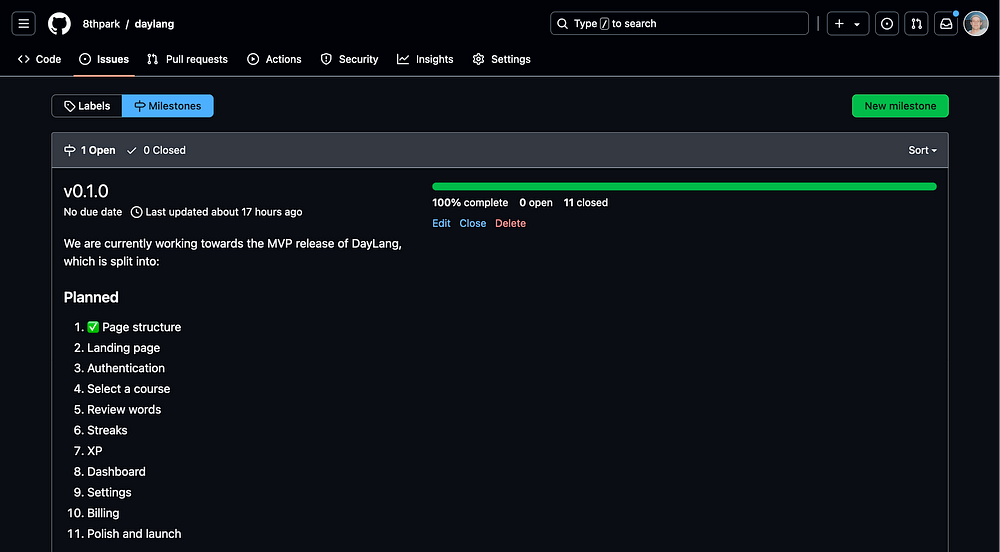Viewport: 1000px width, 552px height.
Task: Click the 'Billing' list item
Action: pos(103,513)
